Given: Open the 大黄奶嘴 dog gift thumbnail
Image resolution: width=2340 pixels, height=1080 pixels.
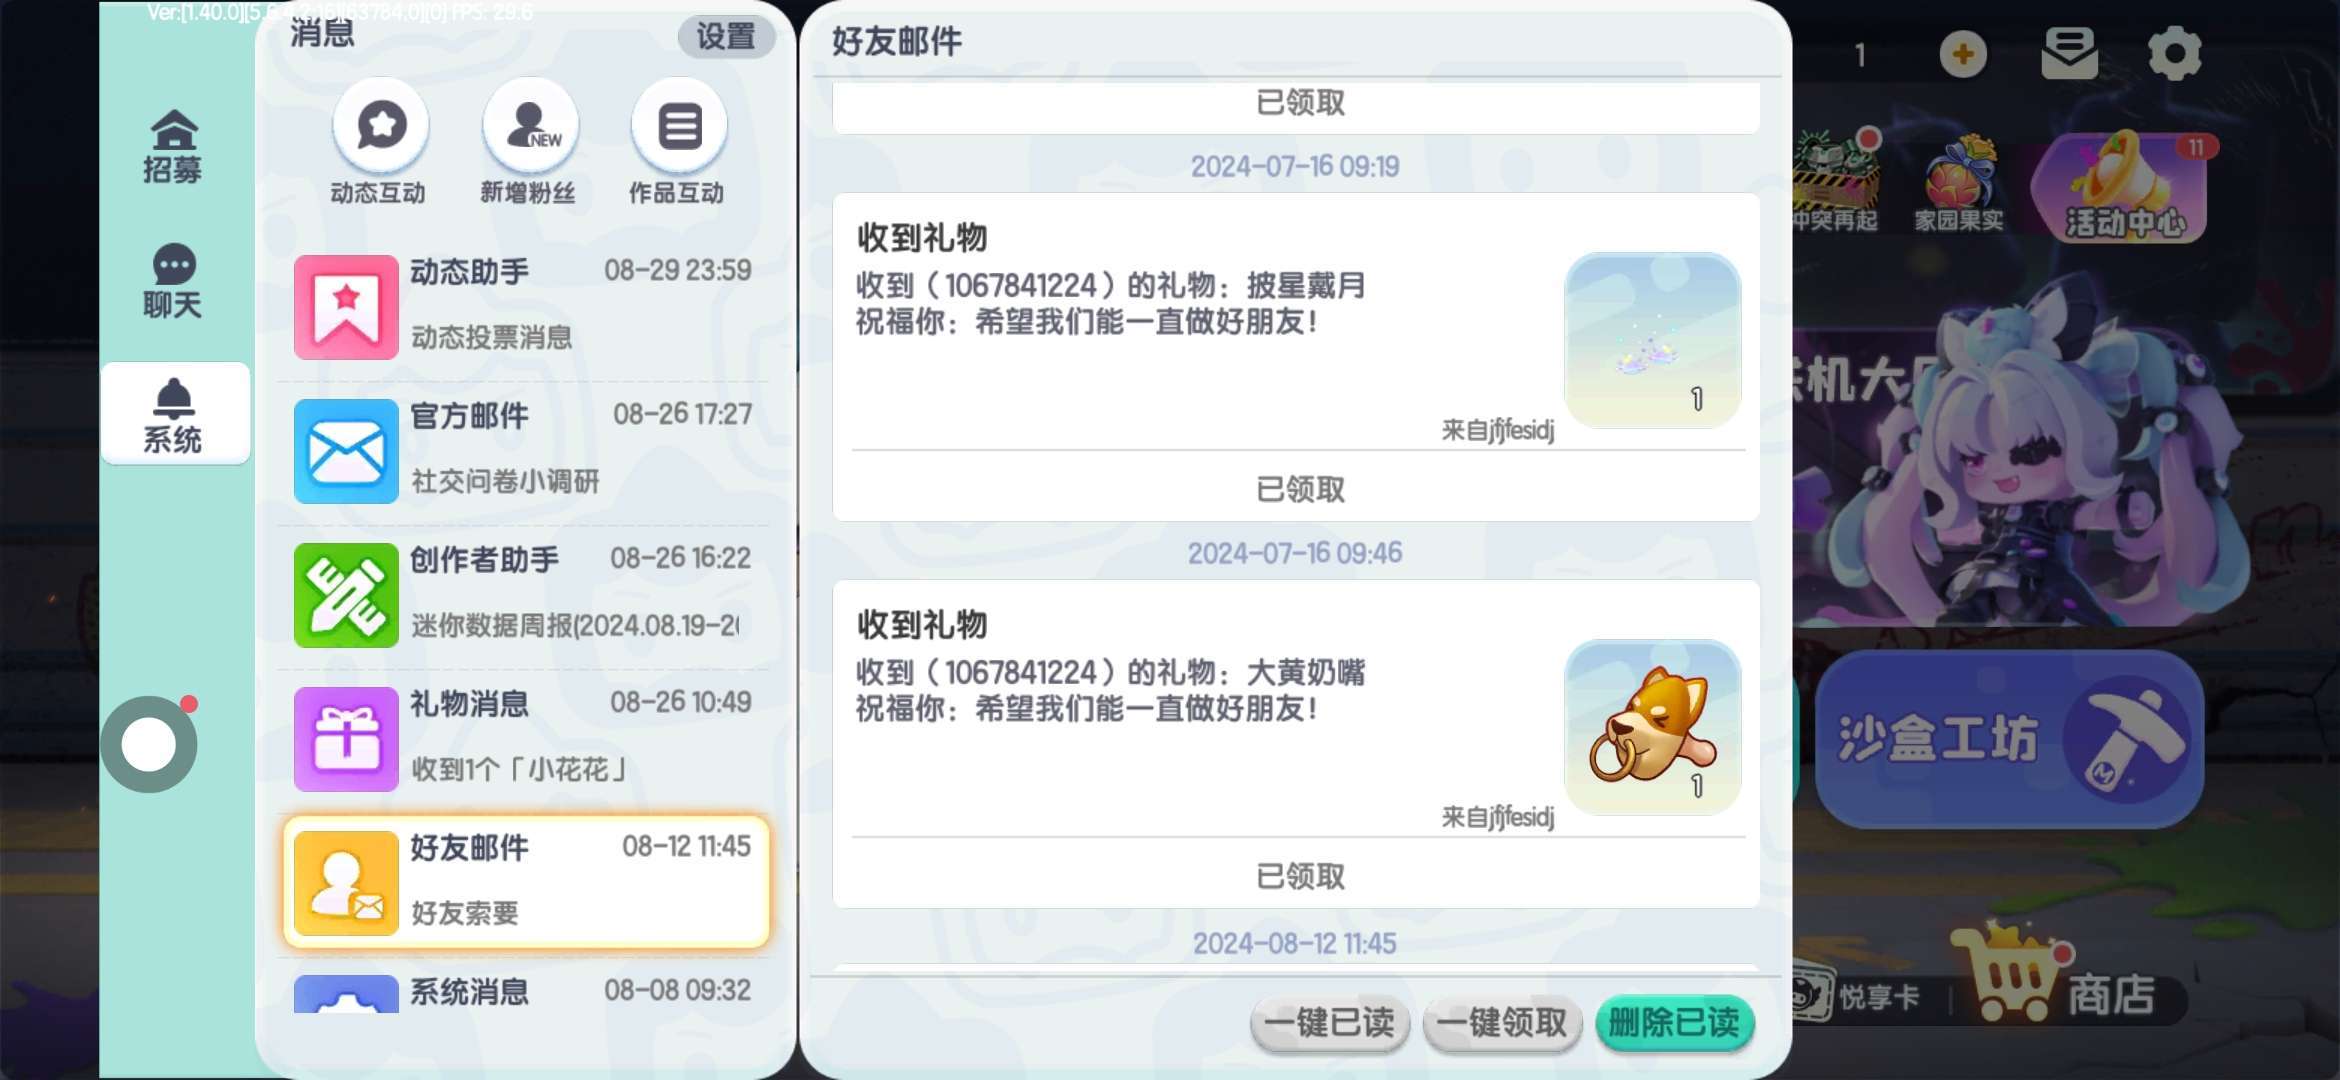Looking at the screenshot, I should (x=1652, y=727).
